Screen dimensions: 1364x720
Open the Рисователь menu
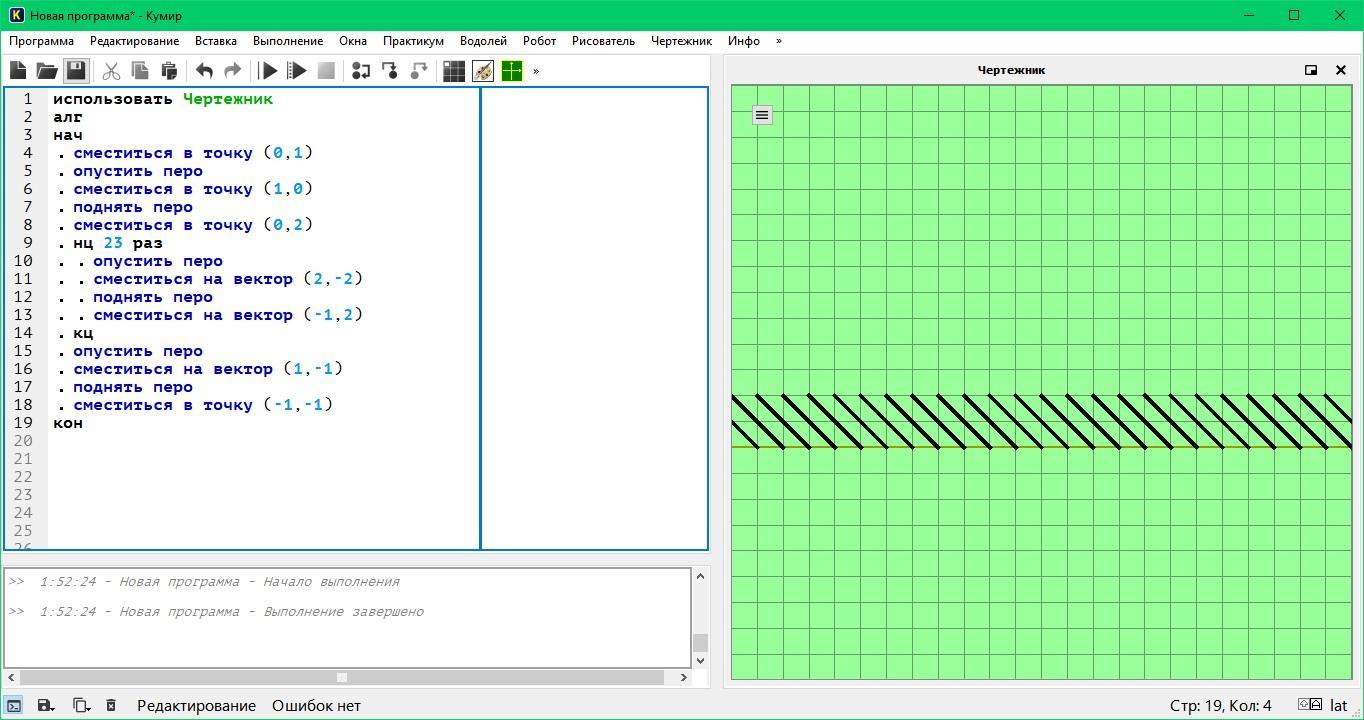pyautogui.click(x=603, y=41)
